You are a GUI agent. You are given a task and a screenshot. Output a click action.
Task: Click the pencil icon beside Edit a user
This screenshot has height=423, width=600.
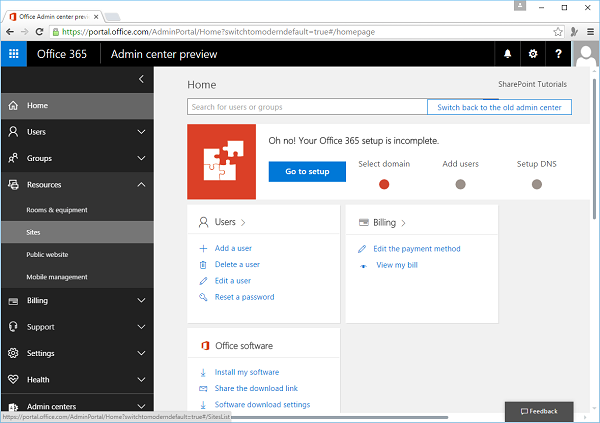[203, 281]
